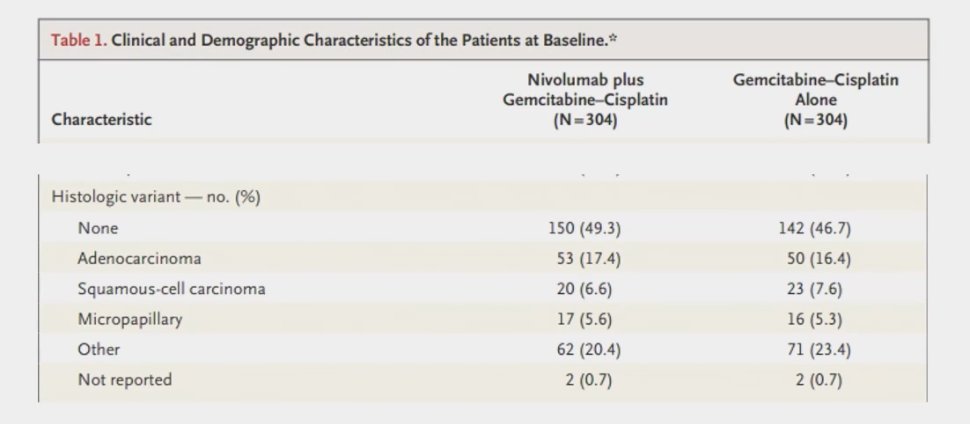
Task: Select the Not reported row label
Action: coord(125,379)
